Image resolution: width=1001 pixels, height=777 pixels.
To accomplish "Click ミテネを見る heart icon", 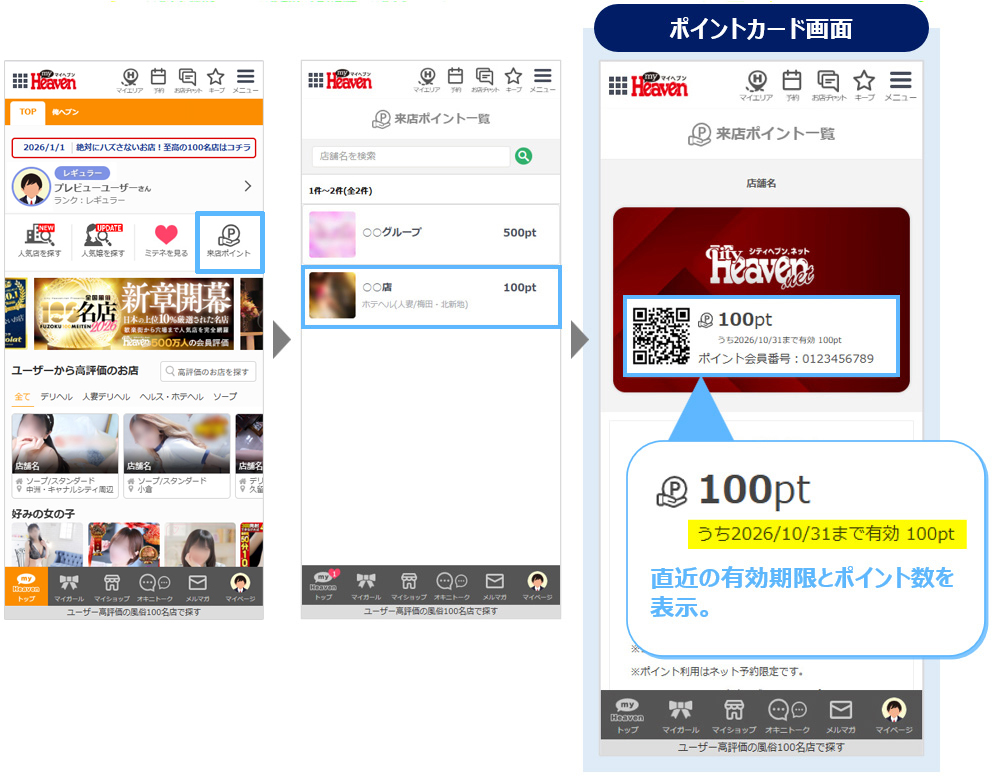I will tap(166, 240).
